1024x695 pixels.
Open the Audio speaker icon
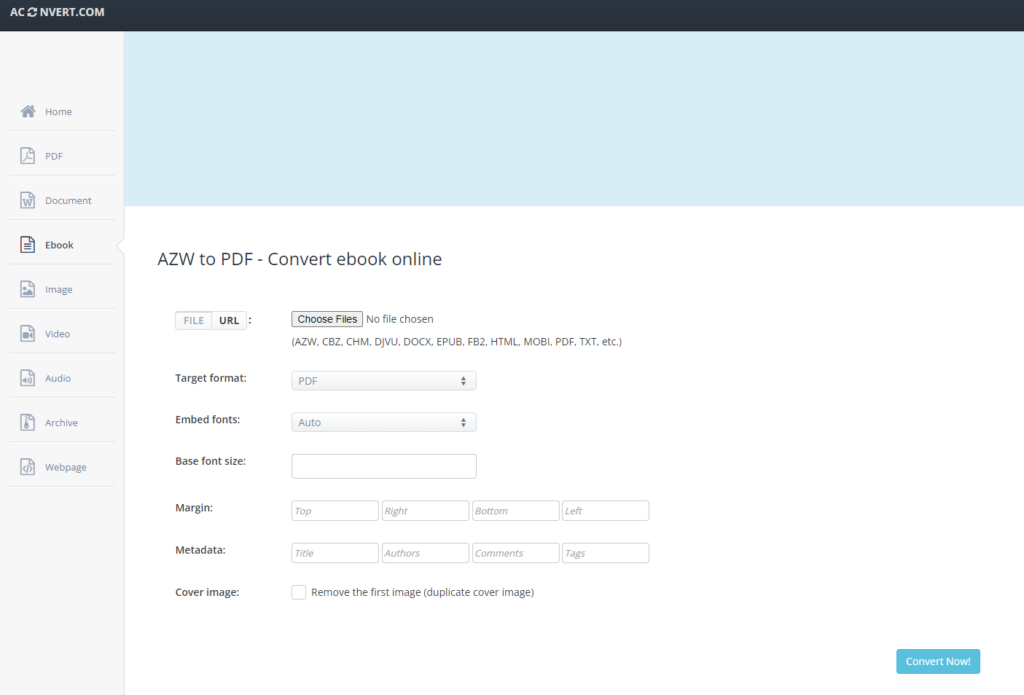pos(28,378)
